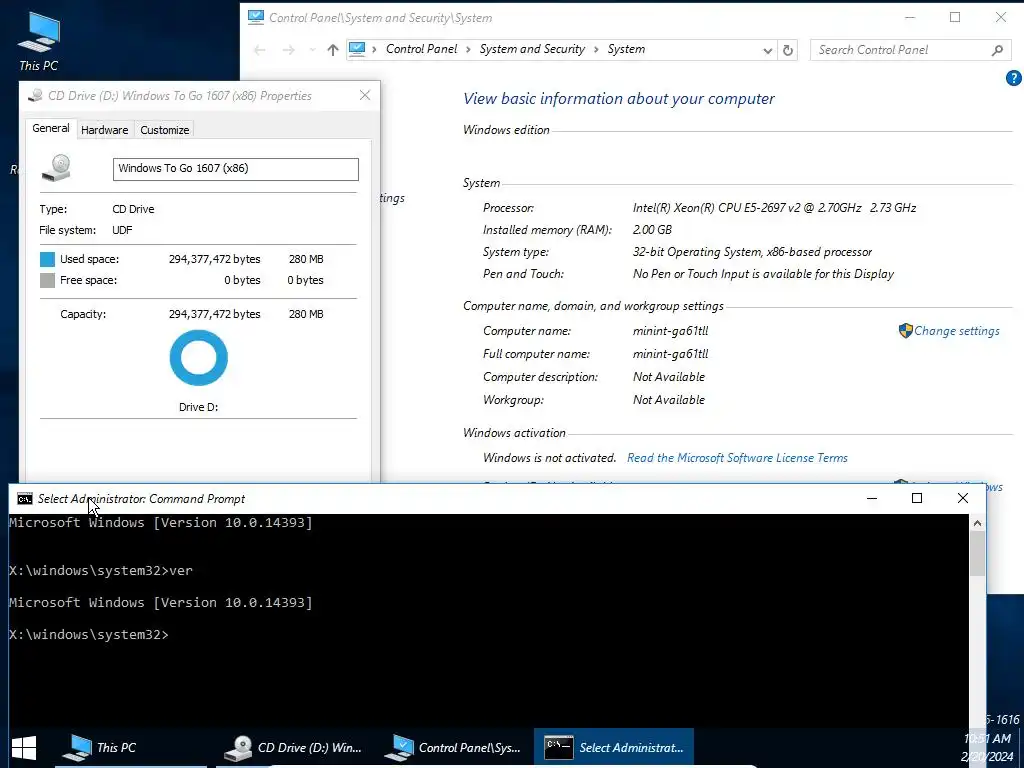The image size is (1024, 768).
Task: Click the UDF file system value
Action: click(x=122, y=230)
